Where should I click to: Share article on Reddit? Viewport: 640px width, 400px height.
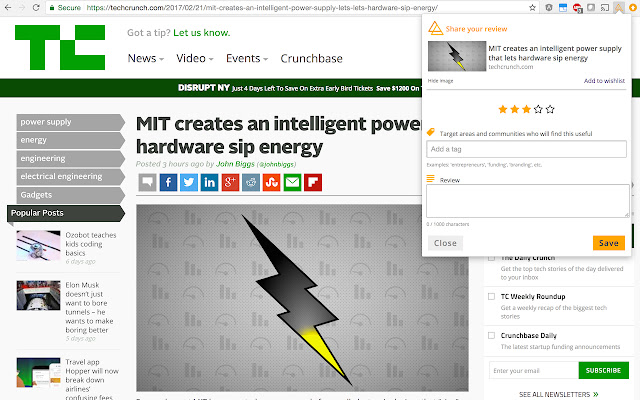(x=251, y=182)
